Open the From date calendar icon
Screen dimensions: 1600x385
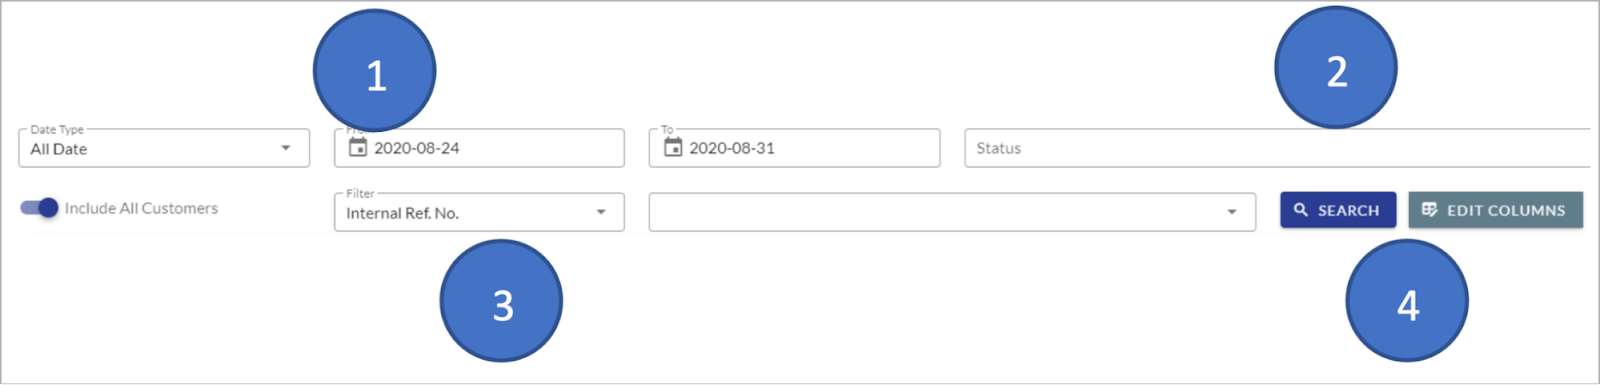(x=358, y=148)
